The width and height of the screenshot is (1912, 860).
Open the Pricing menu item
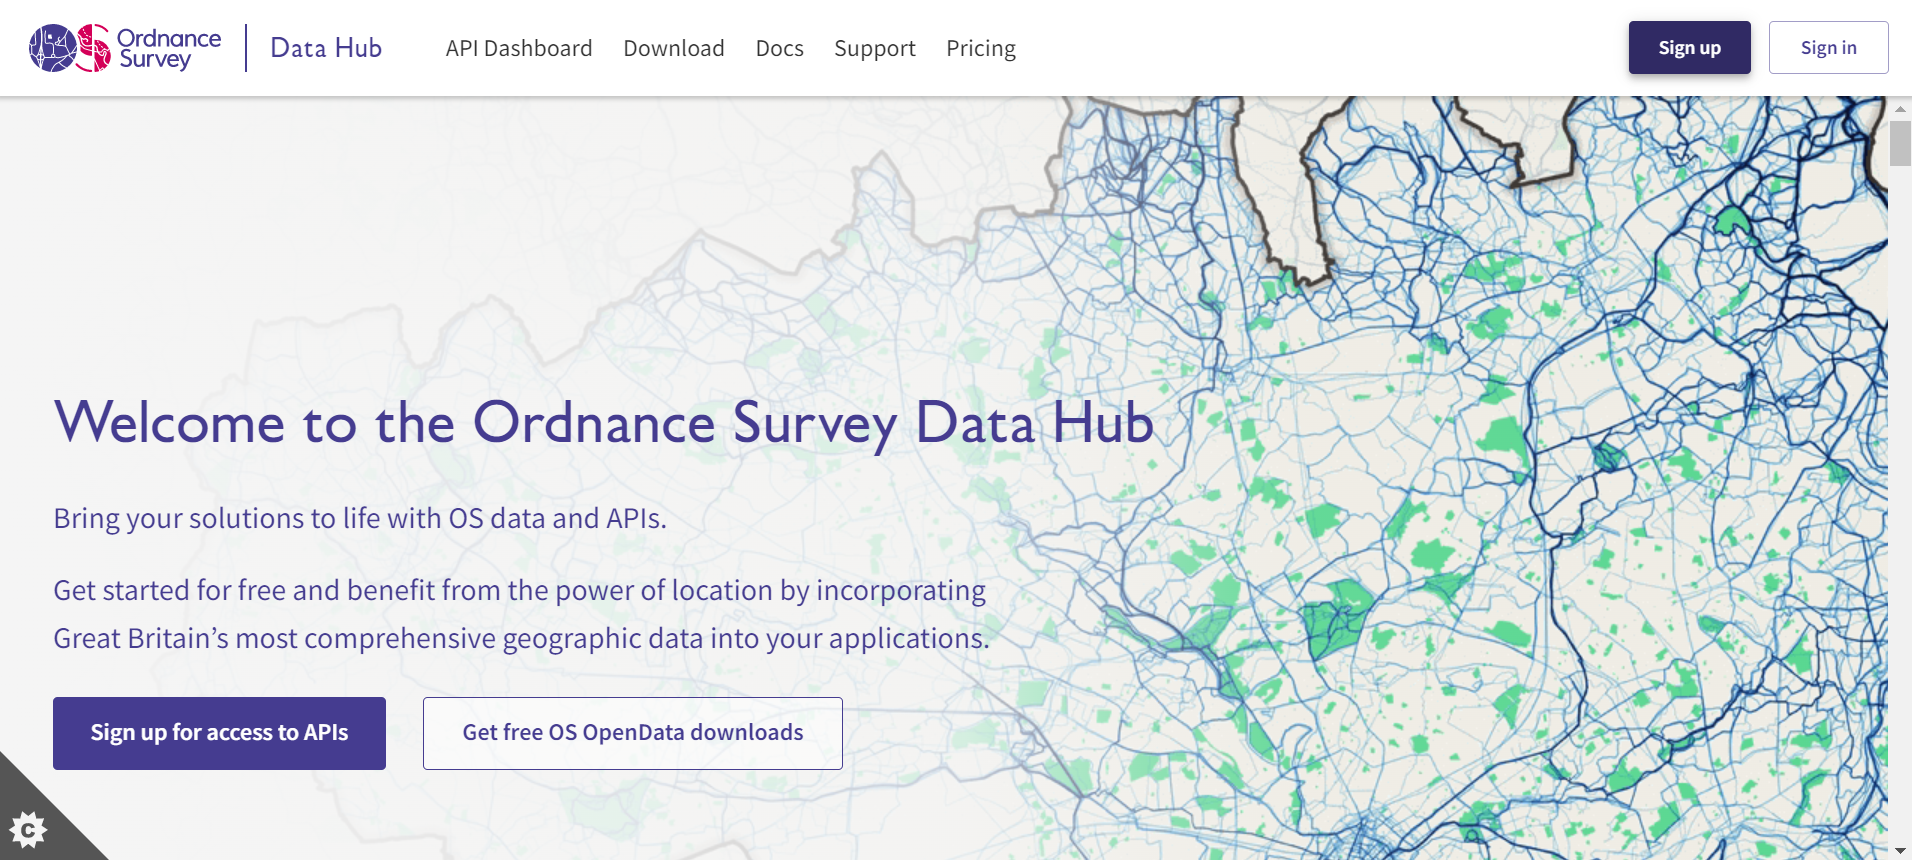coord(981,48)
